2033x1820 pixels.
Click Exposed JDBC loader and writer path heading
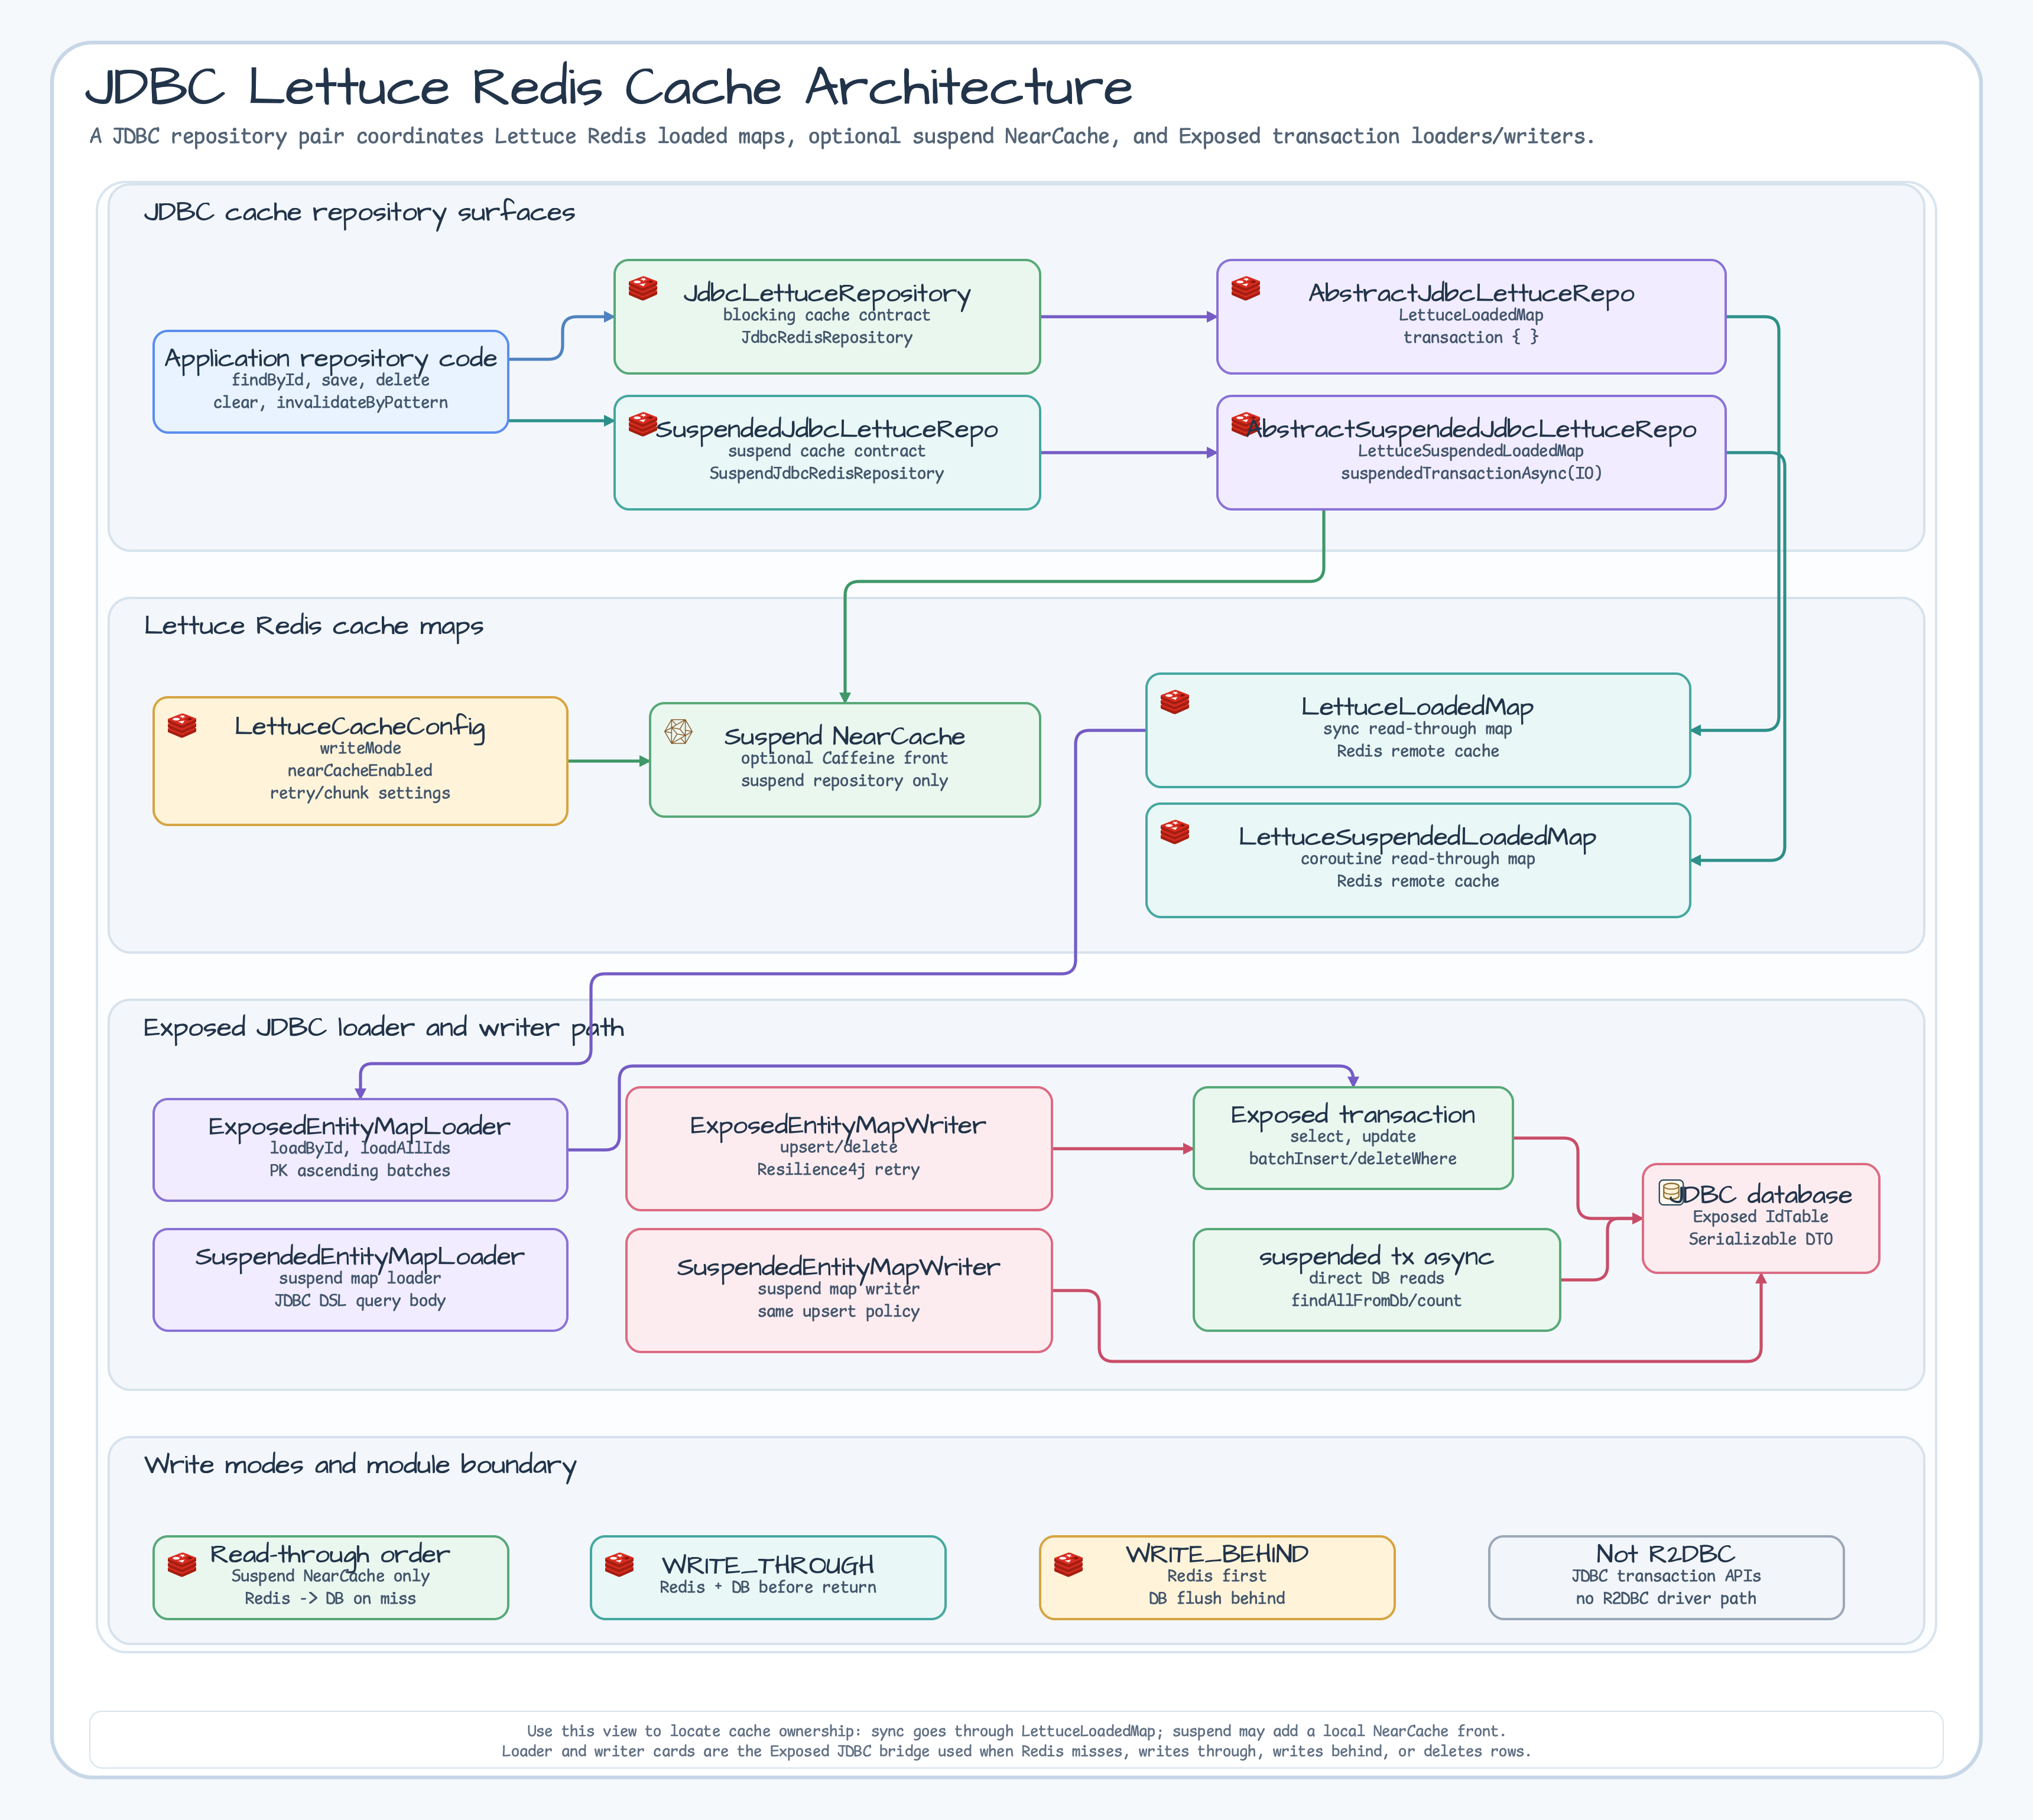point(384,1028)
